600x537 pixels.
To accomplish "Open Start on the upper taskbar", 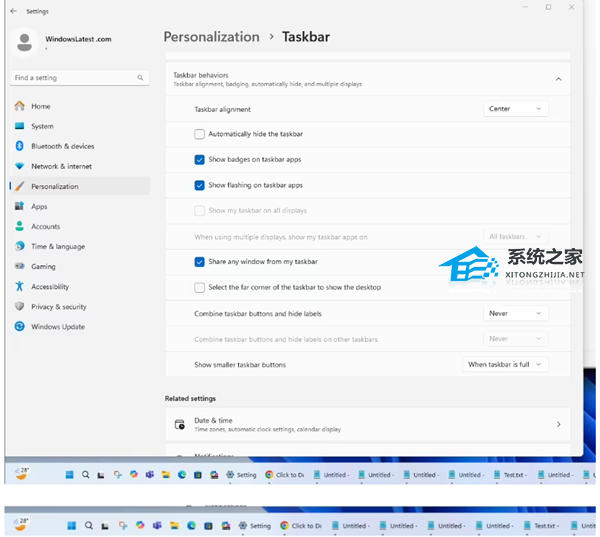I will (x=69, y=475).
